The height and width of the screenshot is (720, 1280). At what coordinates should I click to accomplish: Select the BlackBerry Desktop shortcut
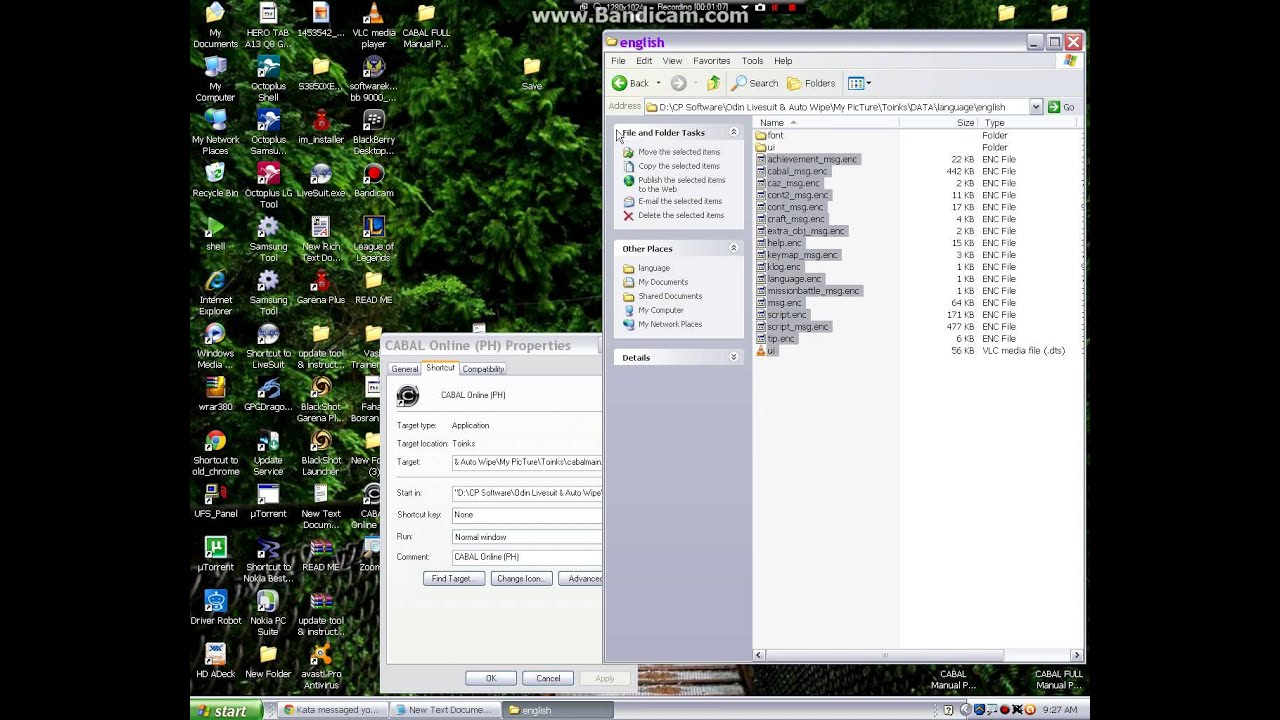(x=373, y=133)
